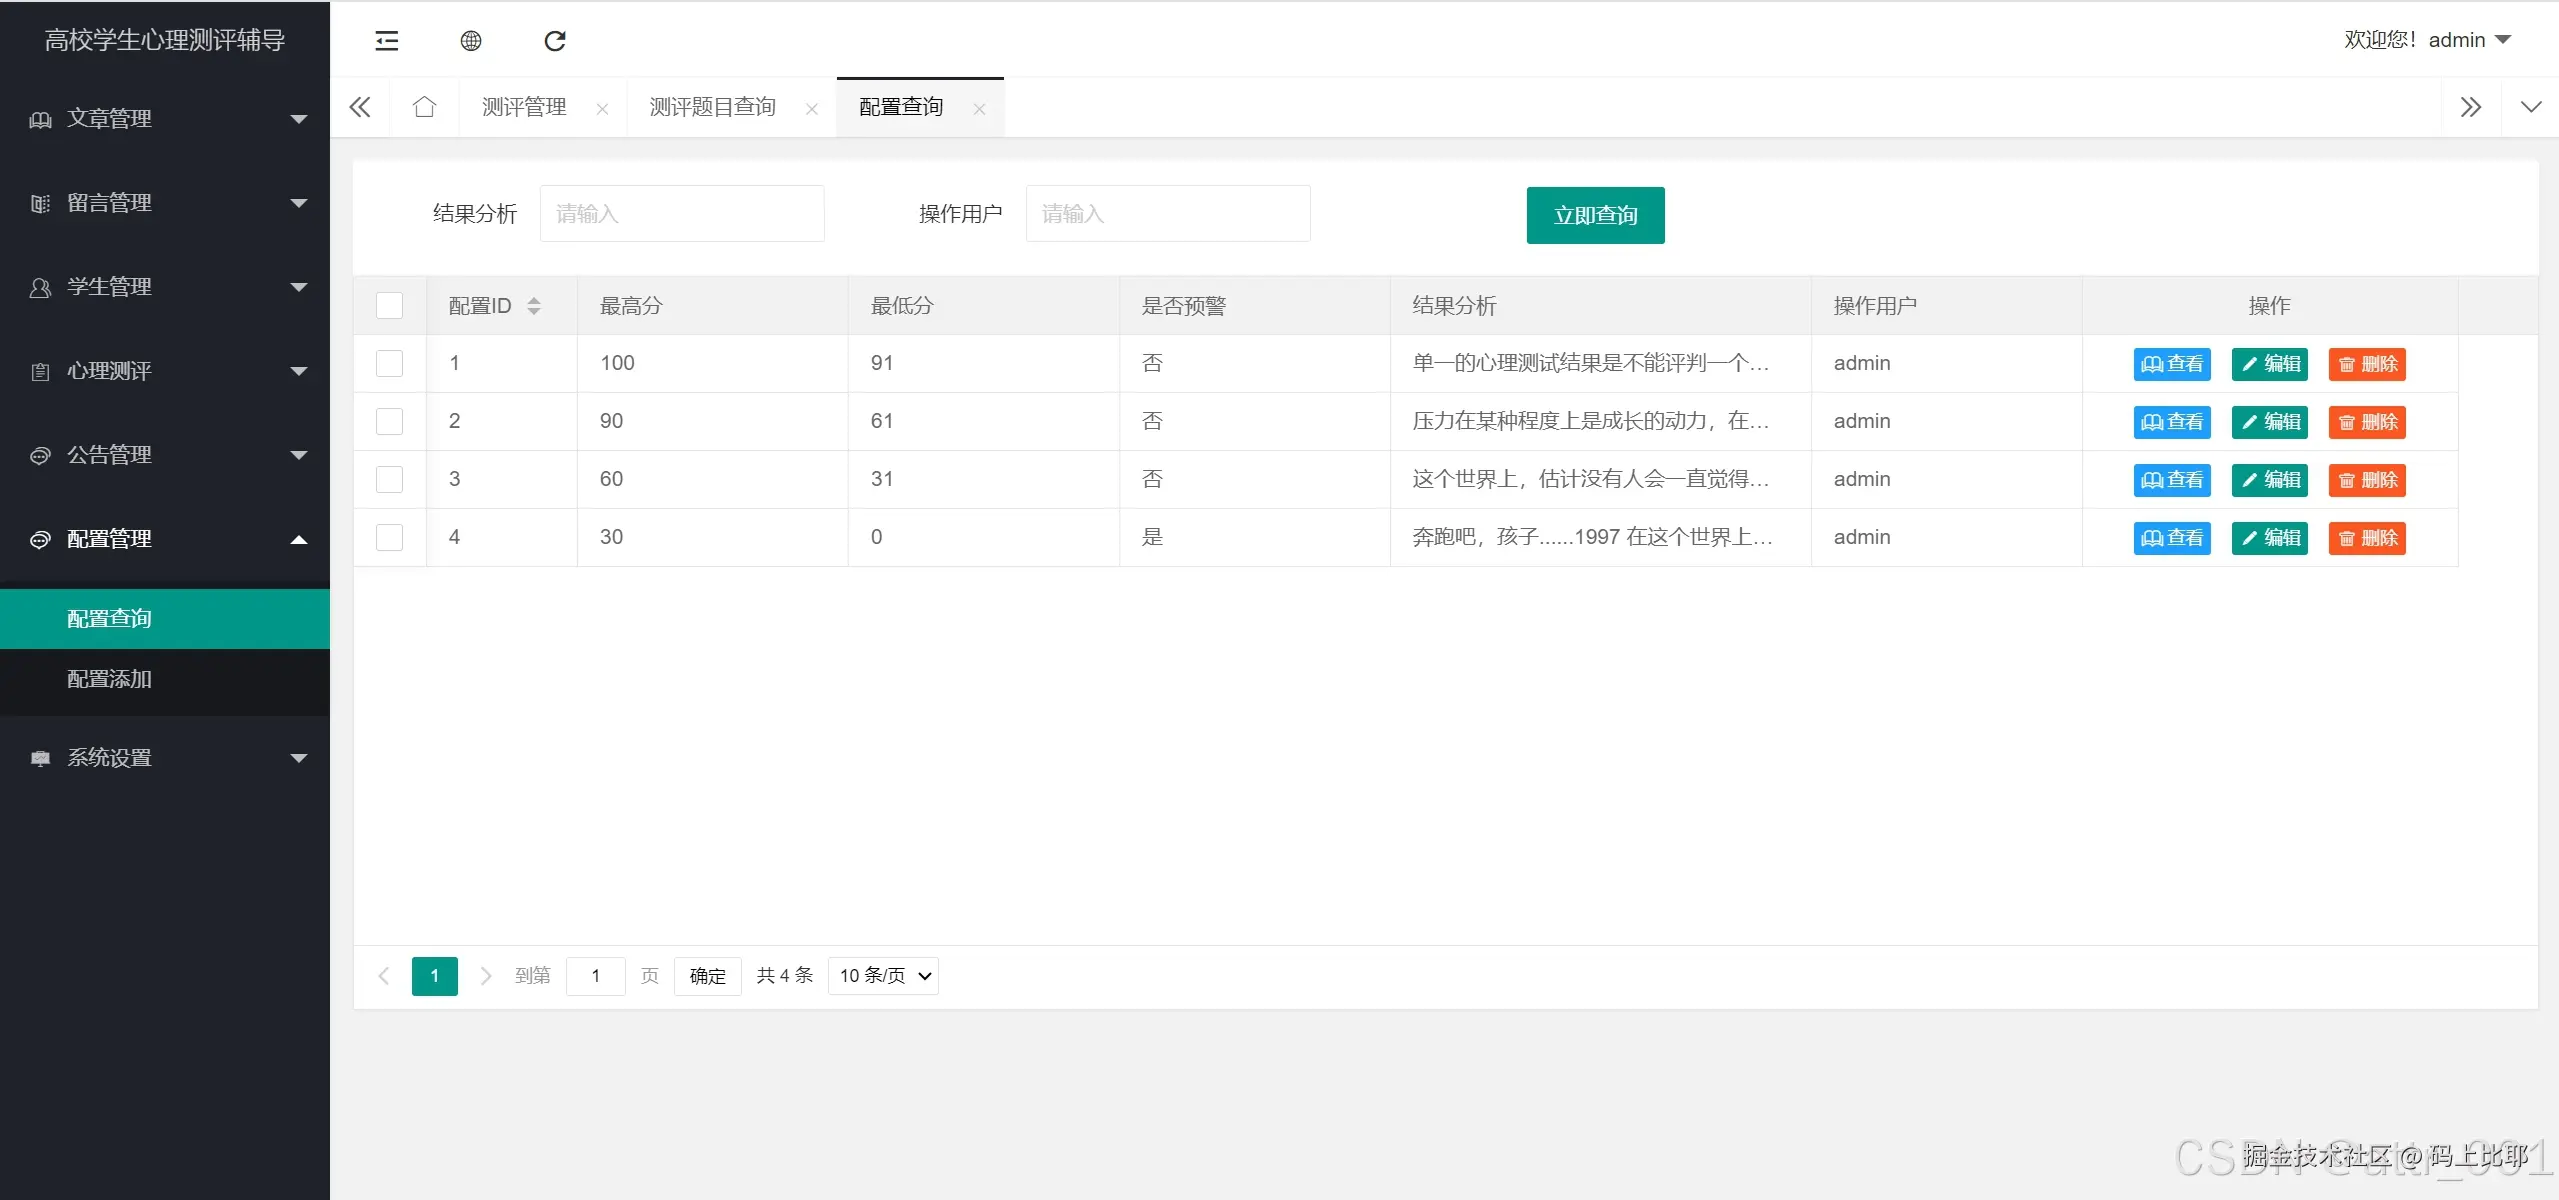Delete the config row with ID 1
Viewport: 2559px width, 1200px height.
(x=2367, y=364)
